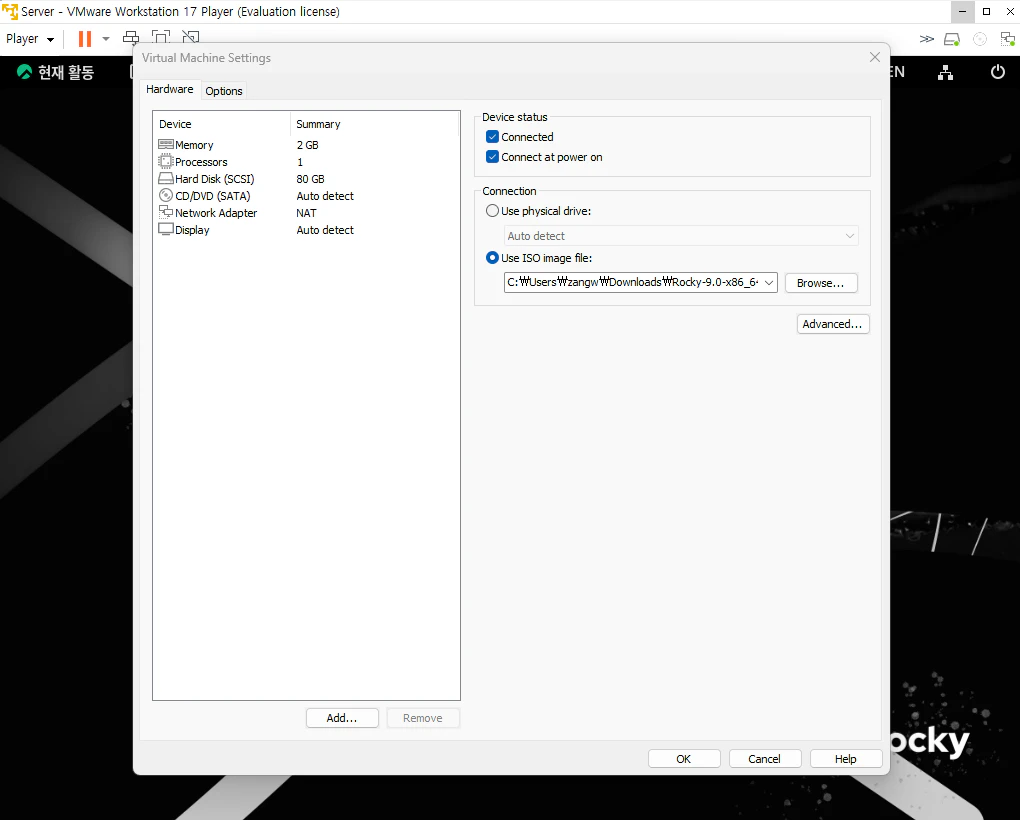Open the power options arrow beside pause
The image size is (1020, 820).
106,39
